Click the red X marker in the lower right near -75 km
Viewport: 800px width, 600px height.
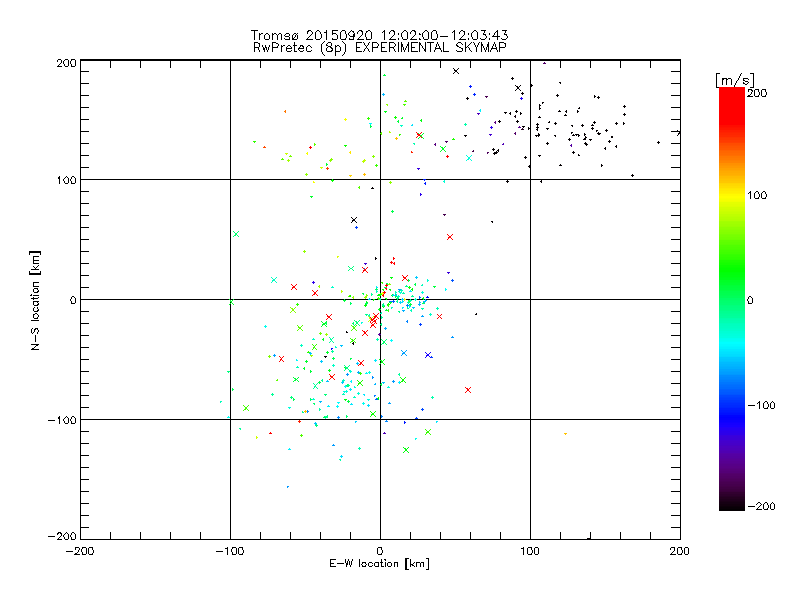pyautogui.click(x=468, y=390)
